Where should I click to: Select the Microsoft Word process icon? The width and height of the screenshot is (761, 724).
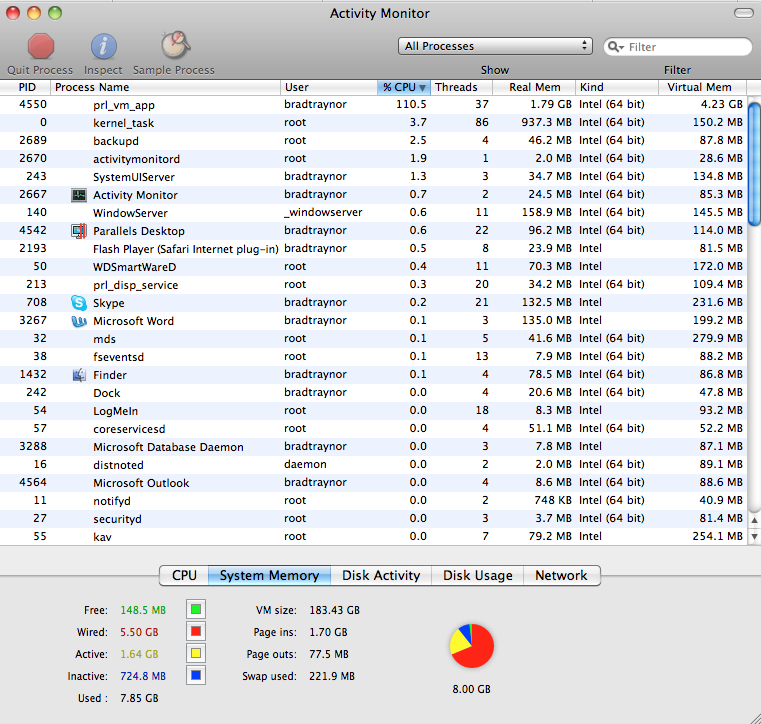coord(79,321)
